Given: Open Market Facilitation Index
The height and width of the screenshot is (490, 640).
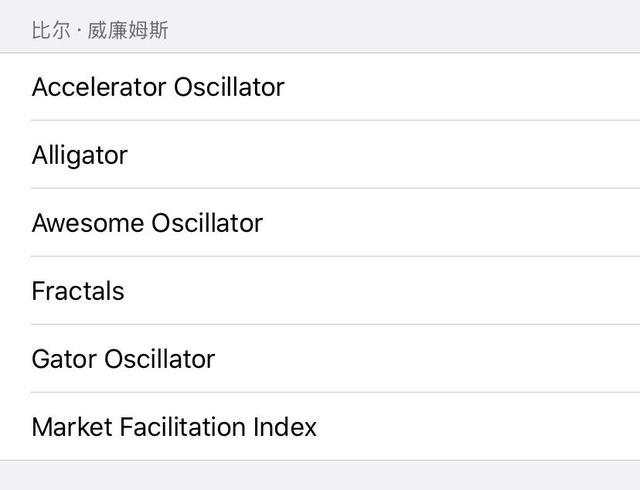Looking at the screenshot, I should pos(320,427).
